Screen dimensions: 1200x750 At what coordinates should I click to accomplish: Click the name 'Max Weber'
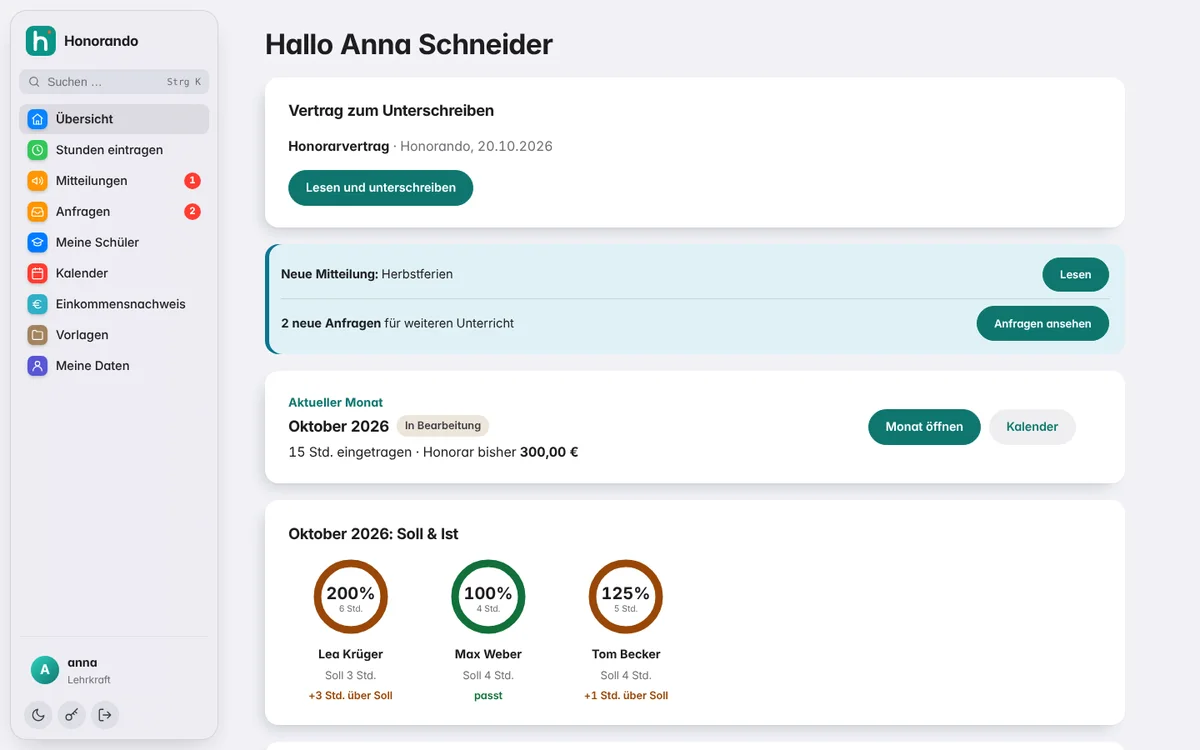pyautogui.click(x=488, y=655)
